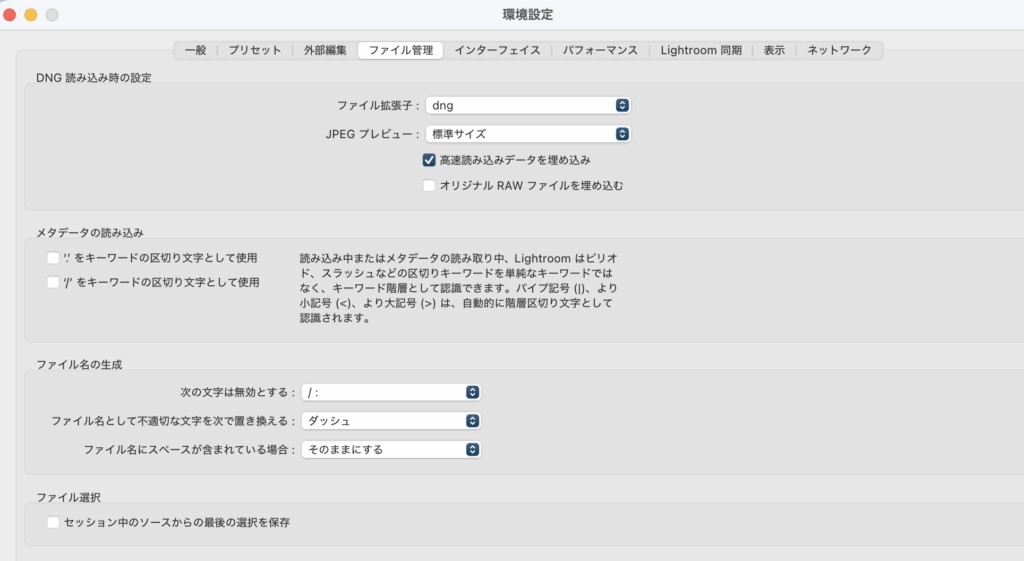
Task: Expand the ダッシュ replacement character dropdown
Action: click(391, 421)
